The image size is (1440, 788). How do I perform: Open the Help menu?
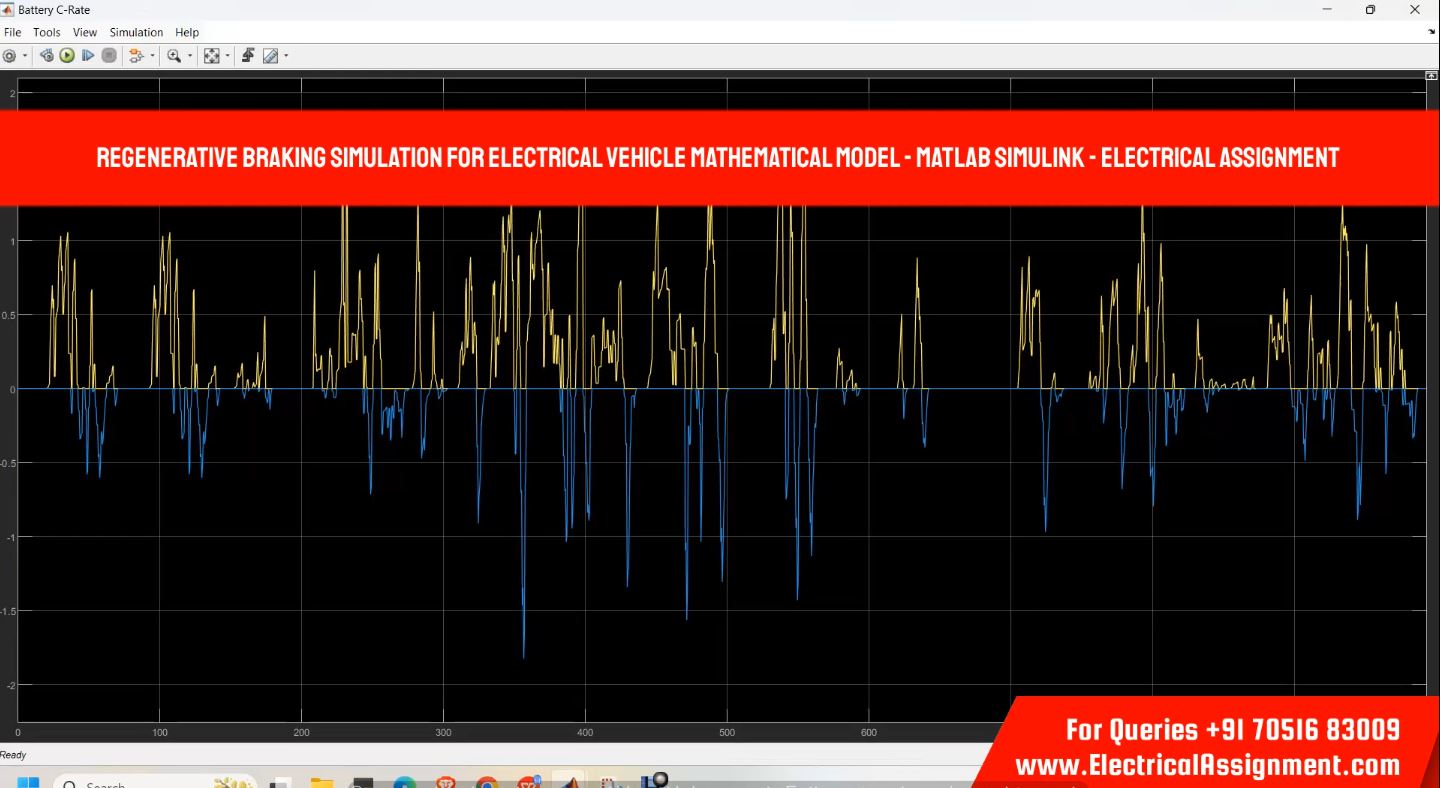tap(187, 33)
